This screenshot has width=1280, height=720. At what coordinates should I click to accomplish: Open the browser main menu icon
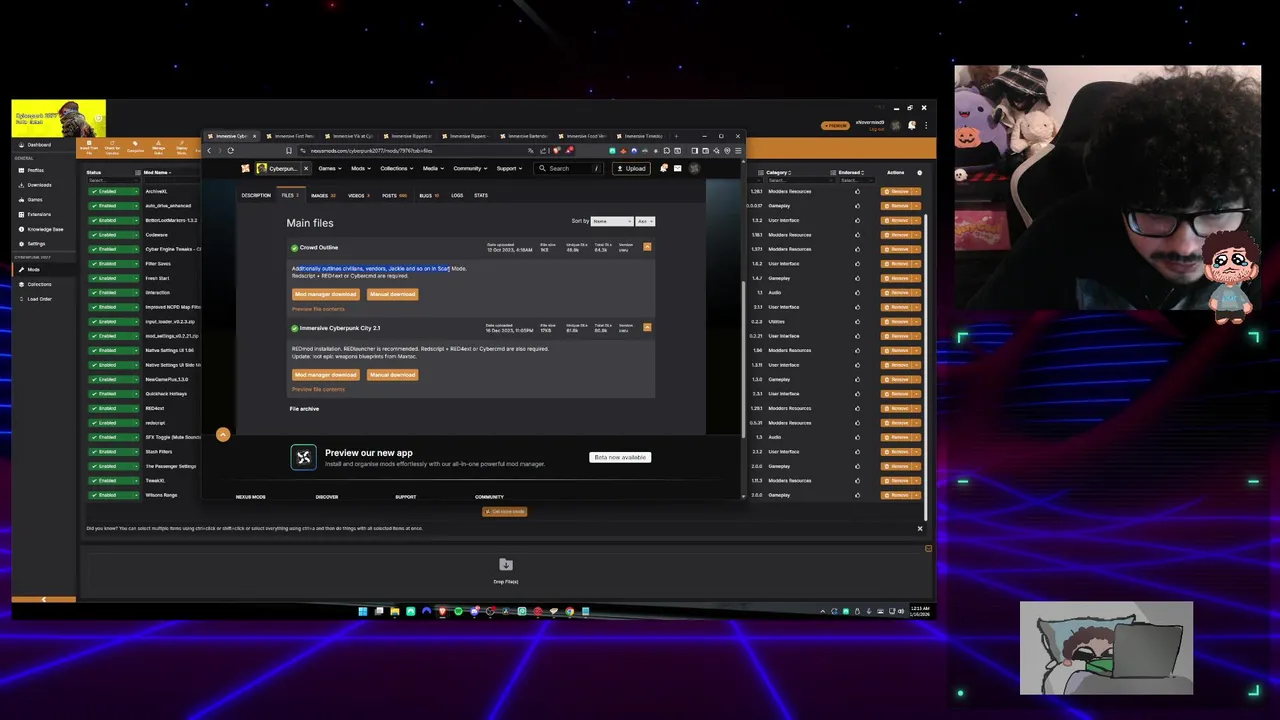(x=738, y=151)
